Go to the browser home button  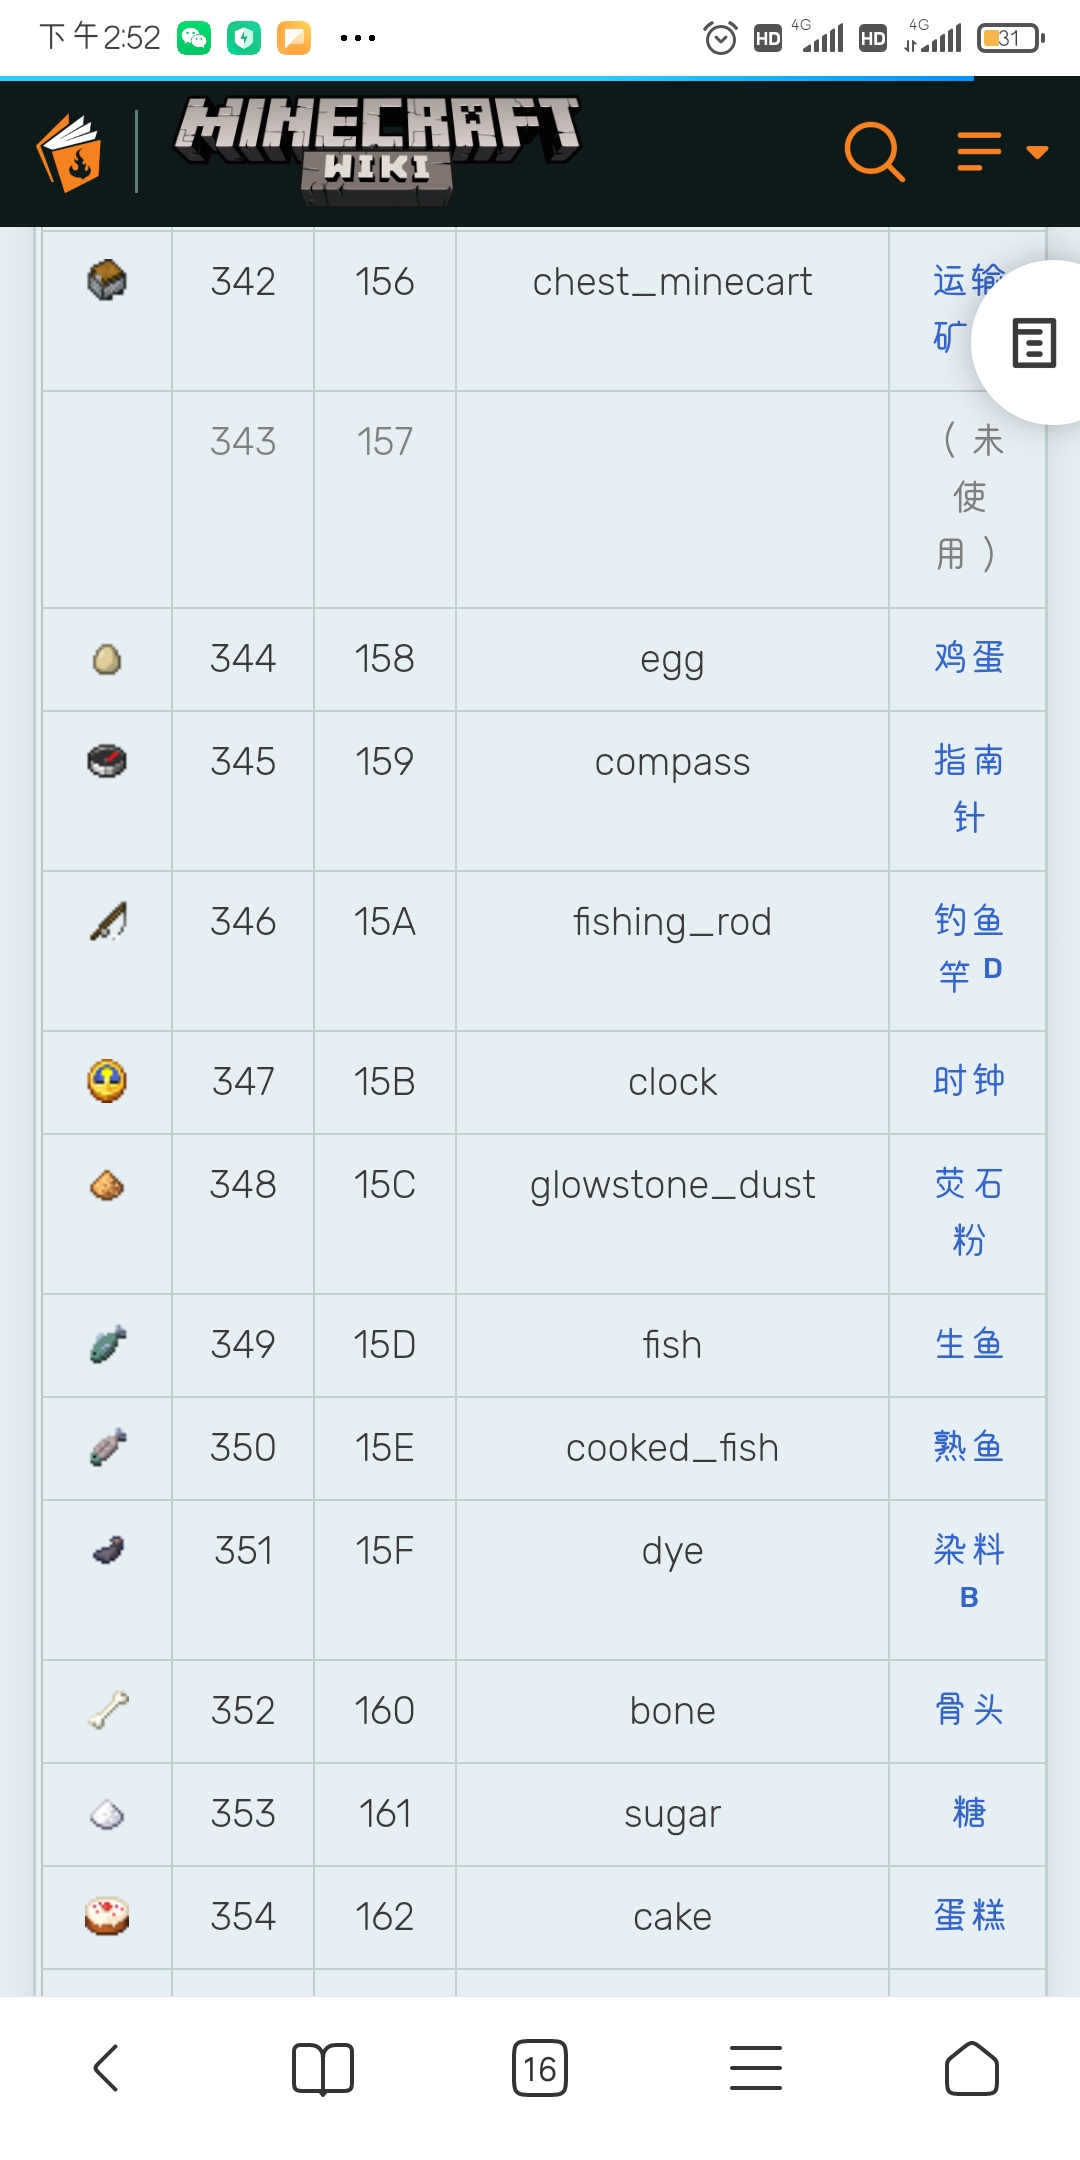point(971,2067)
